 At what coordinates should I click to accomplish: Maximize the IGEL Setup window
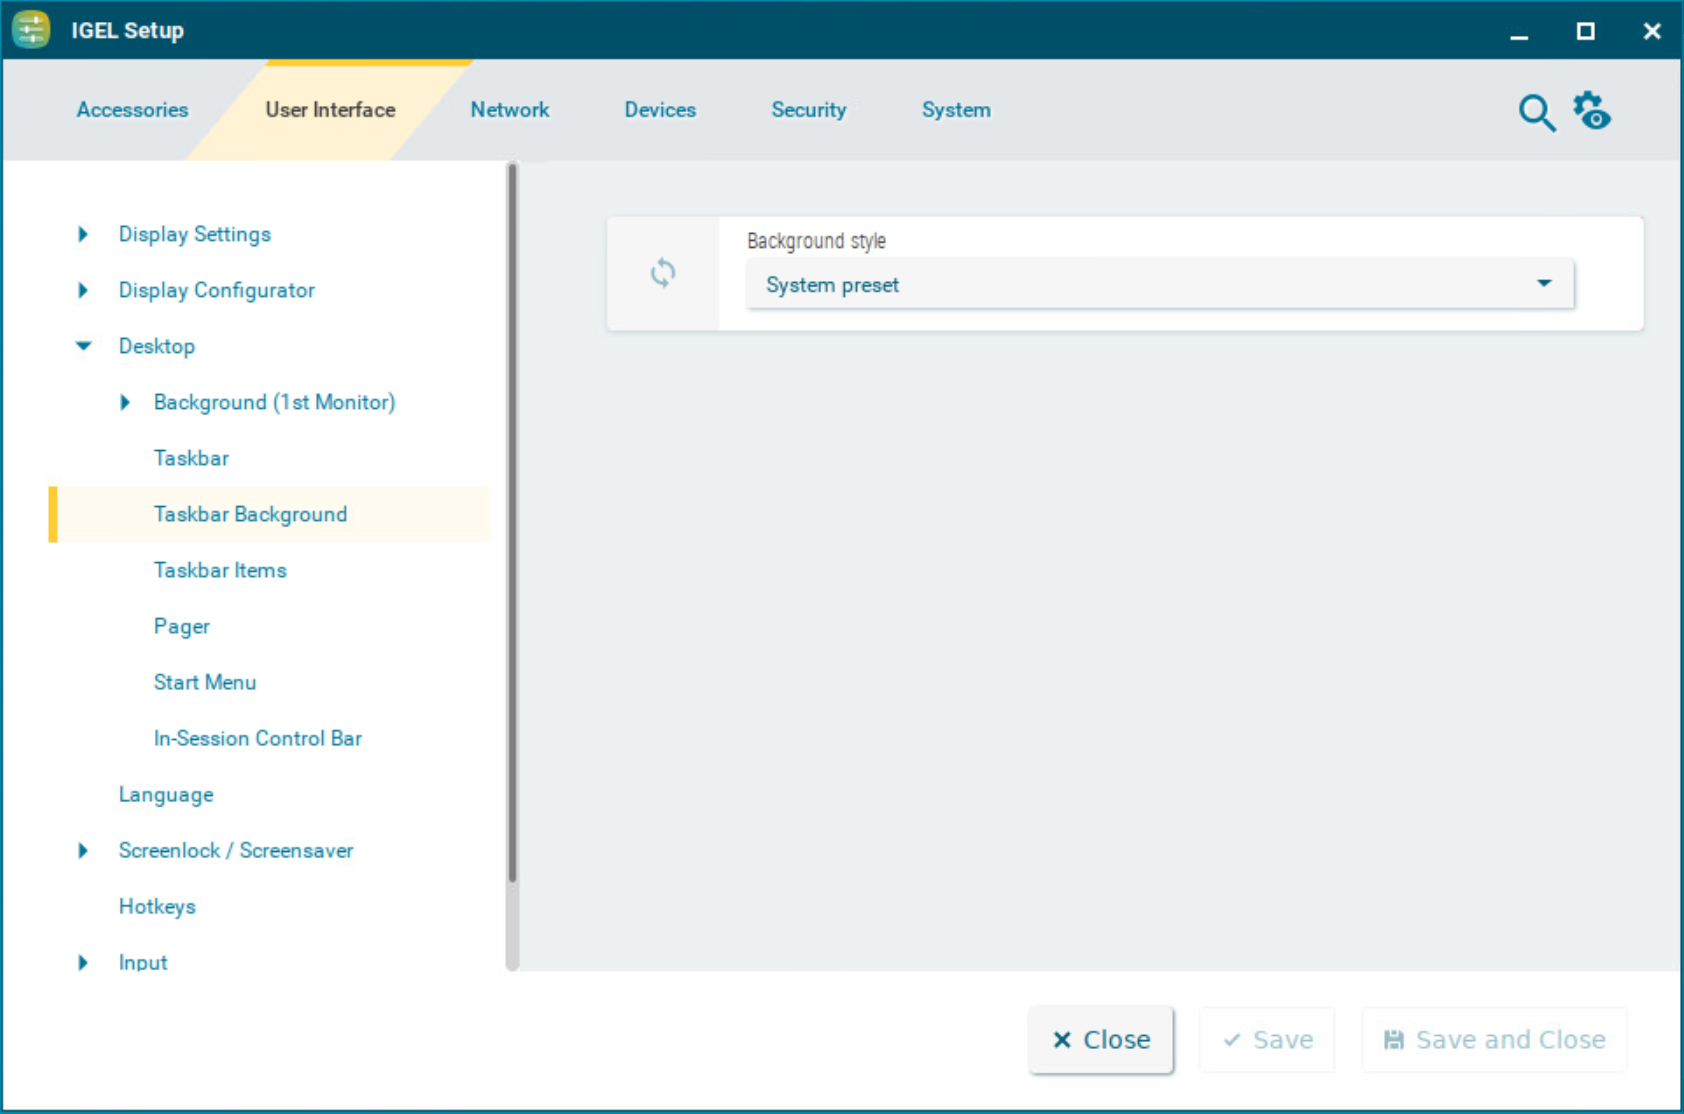click(1585, 31)
